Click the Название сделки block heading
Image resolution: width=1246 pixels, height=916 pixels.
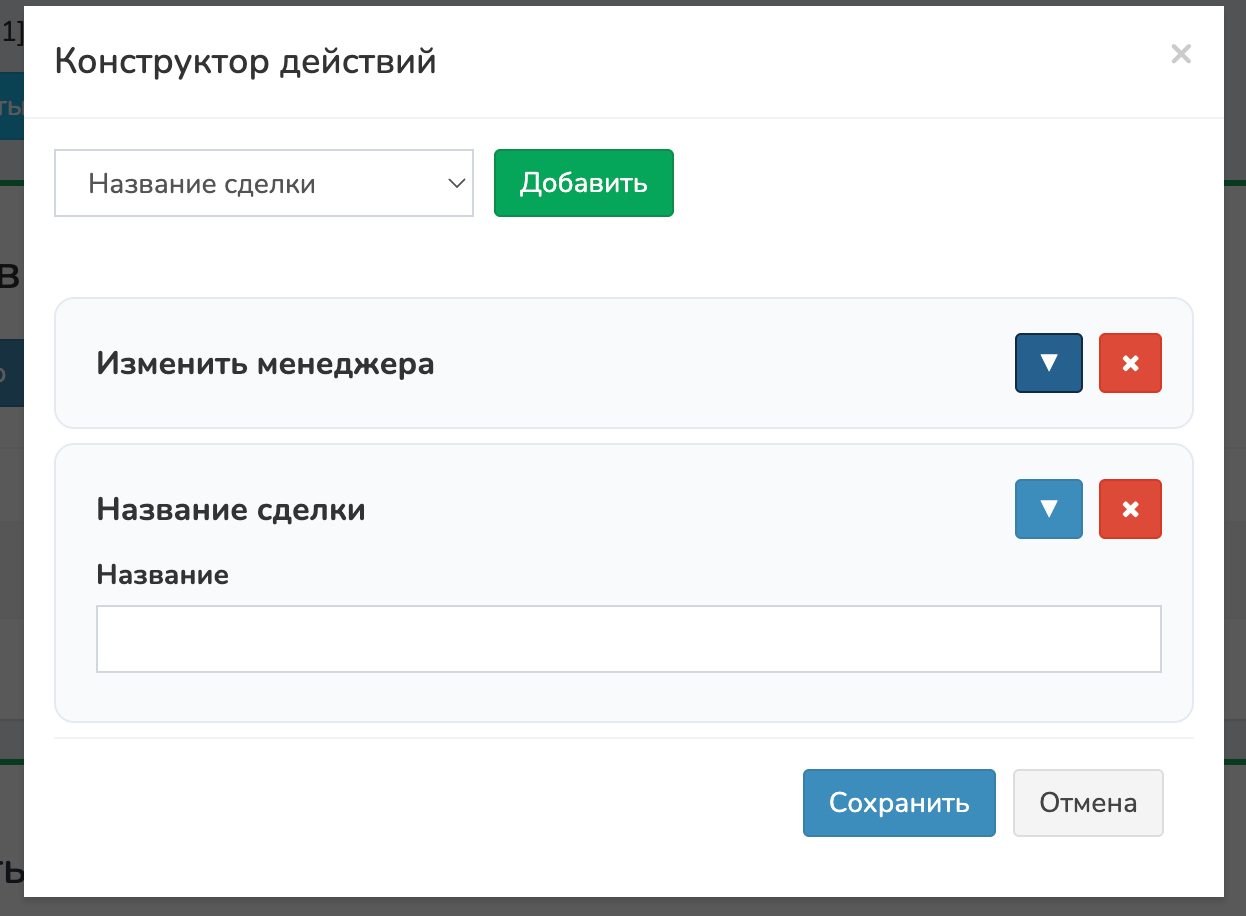230,509
